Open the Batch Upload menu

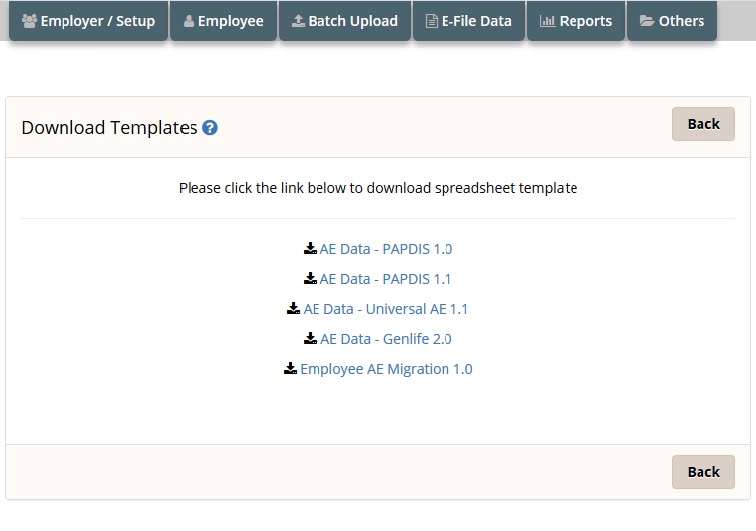345,21
